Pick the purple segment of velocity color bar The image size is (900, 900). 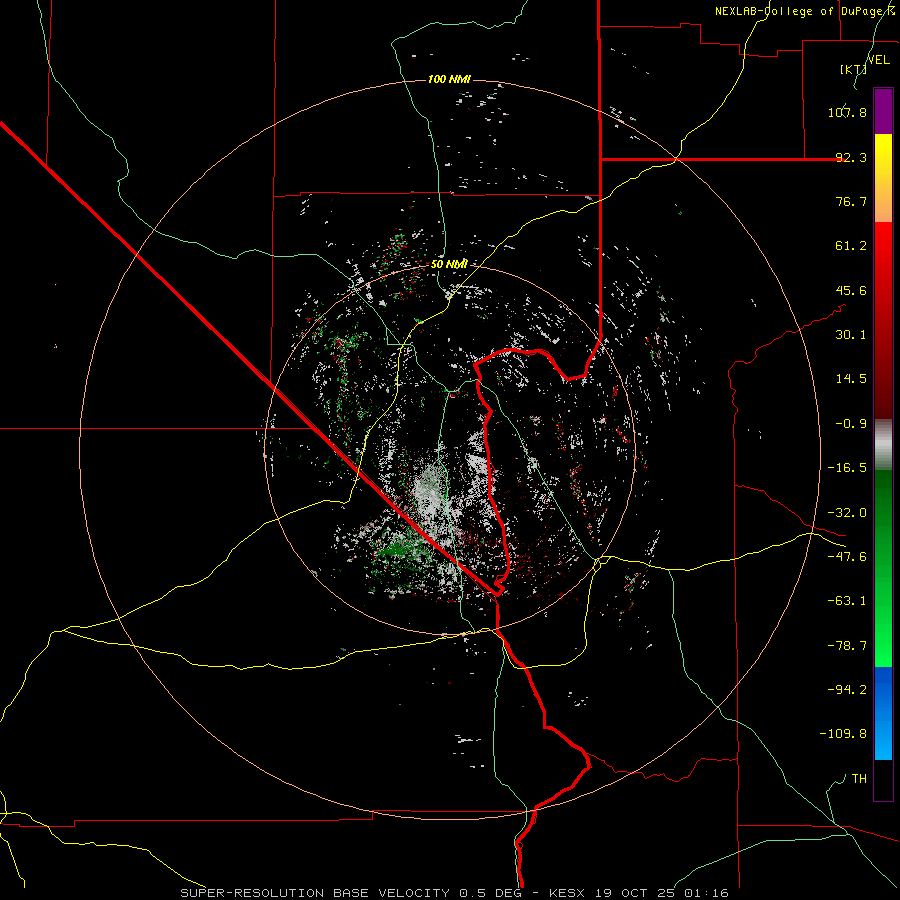pos(883,112)
